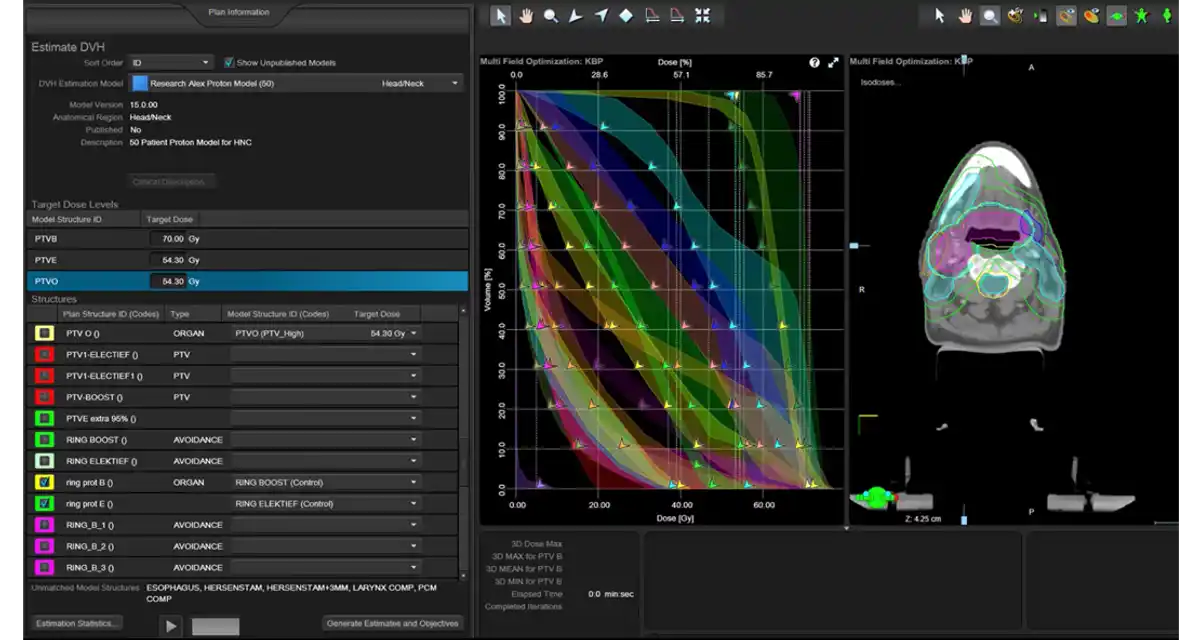Screen dimensions: 1201x640
Task: Click the magnifier zoom tool in DVH toolbar
Action: pyautogui.click(x=551, y=15)
